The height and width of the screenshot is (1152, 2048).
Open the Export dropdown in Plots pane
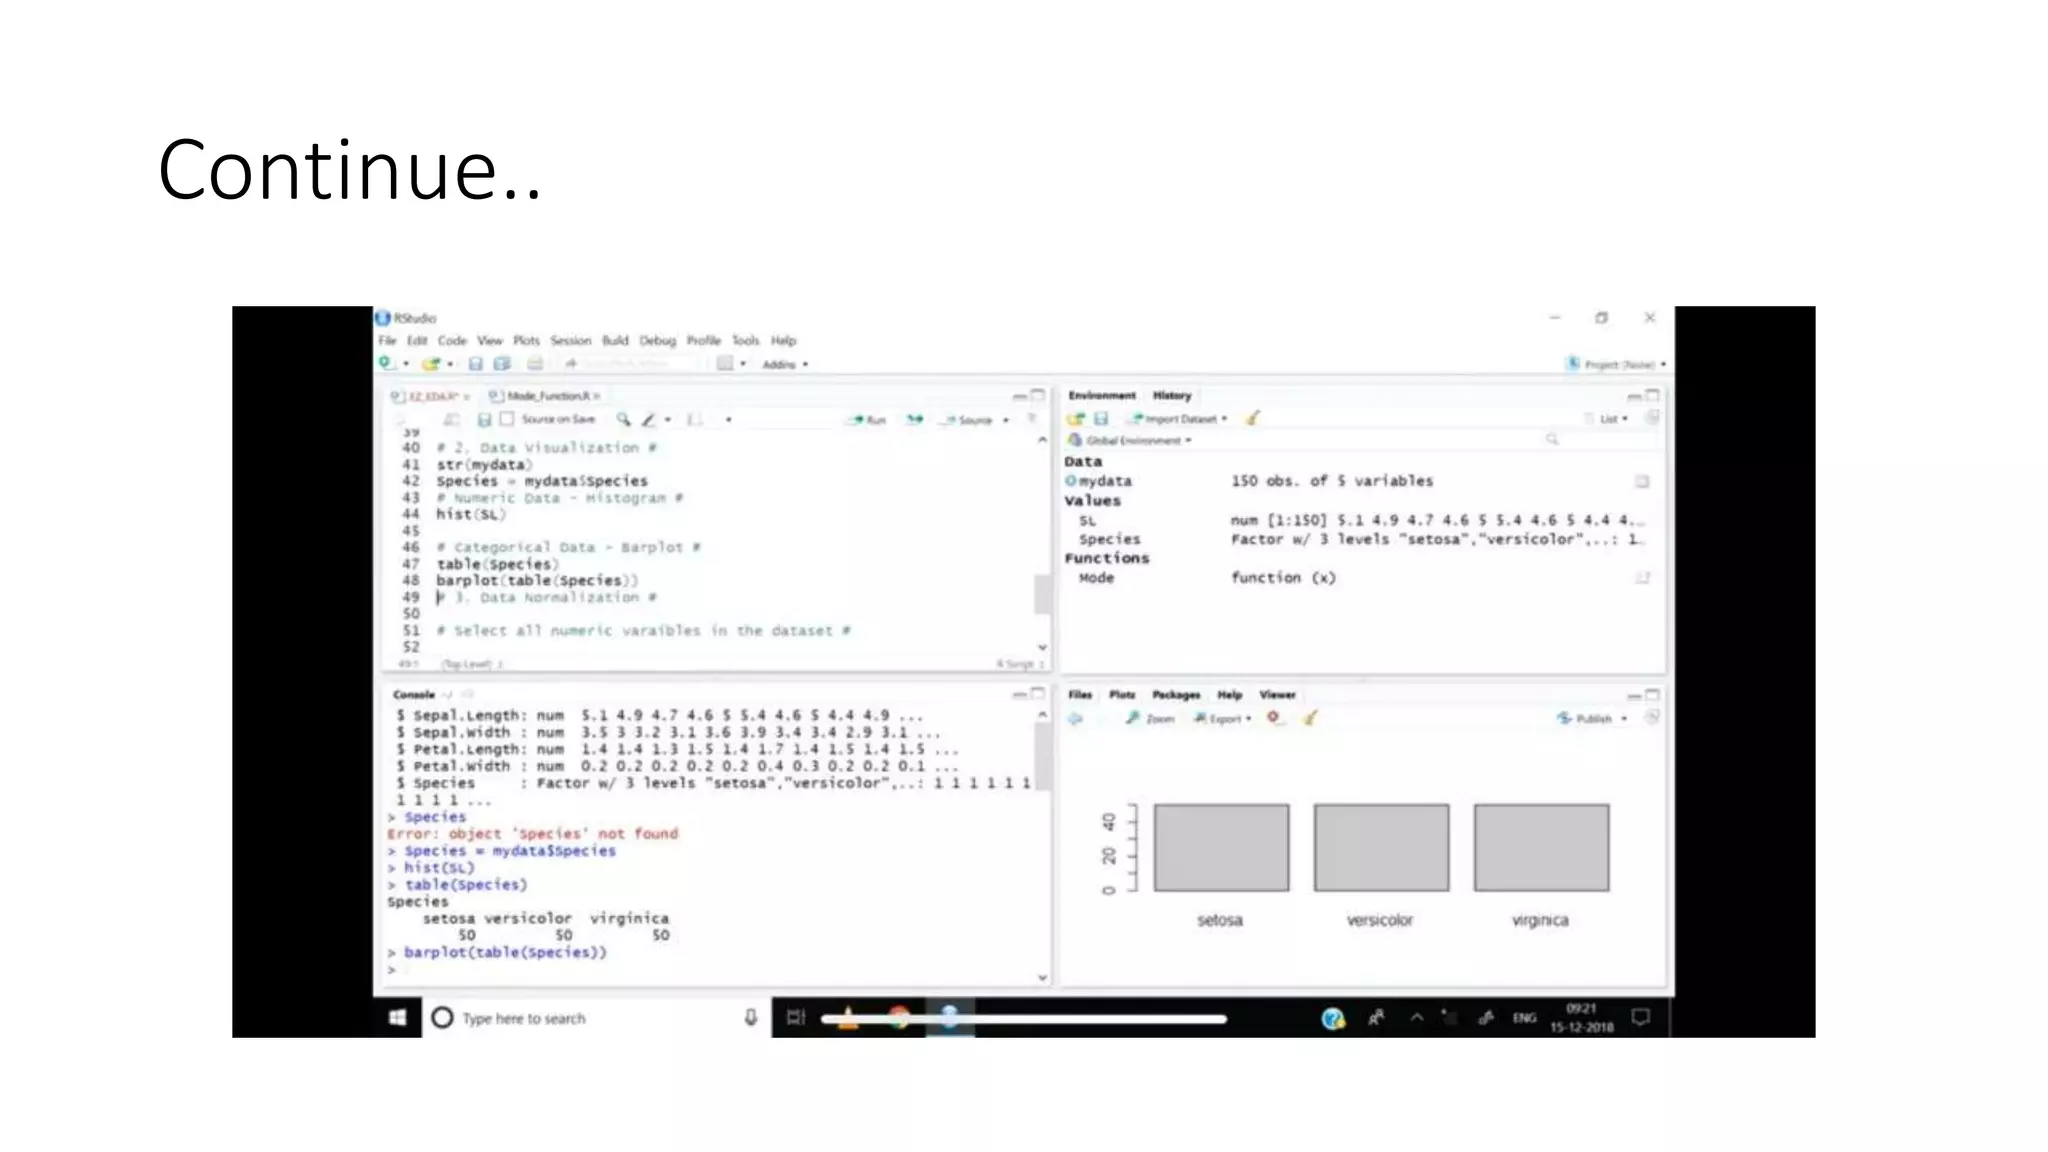point(1224,718)
